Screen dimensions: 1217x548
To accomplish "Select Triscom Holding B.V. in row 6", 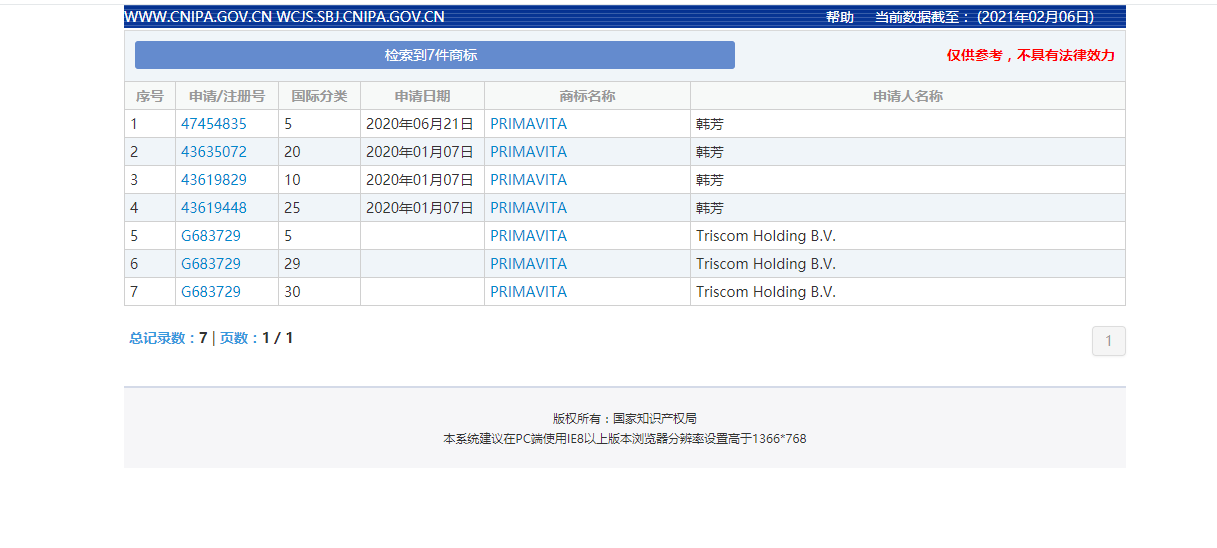I will point(766,264).
